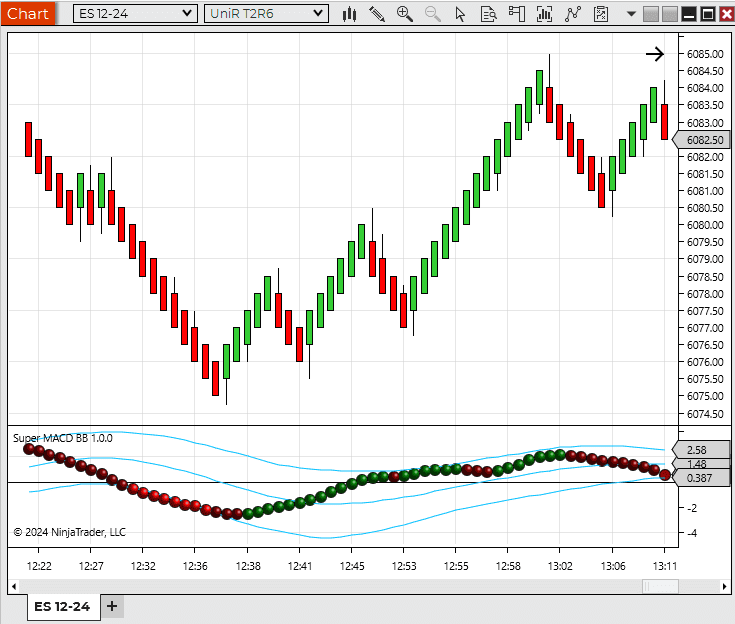
Task: Open the chart properties icon
Action: point(600,14)
